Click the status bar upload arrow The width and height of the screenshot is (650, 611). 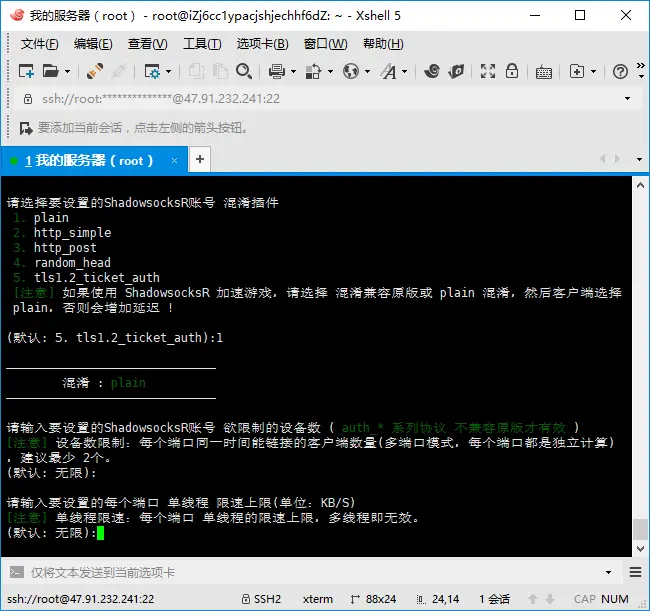(533, 599)
